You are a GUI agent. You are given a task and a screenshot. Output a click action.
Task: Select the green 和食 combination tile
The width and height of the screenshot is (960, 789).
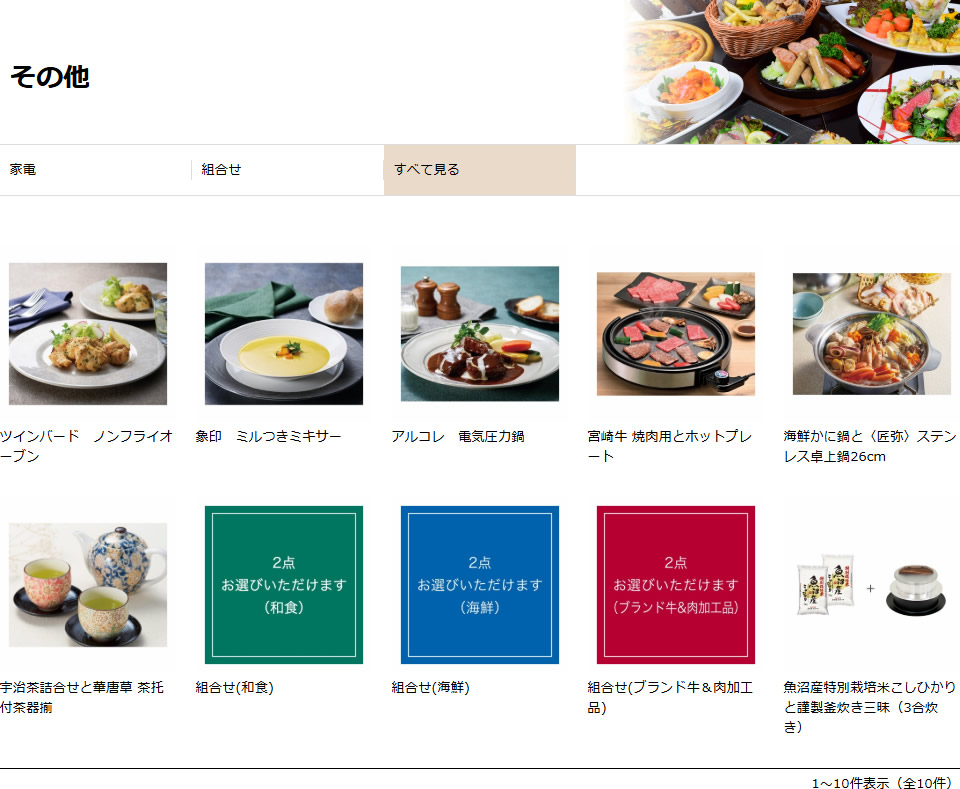(x=283, y=585)
